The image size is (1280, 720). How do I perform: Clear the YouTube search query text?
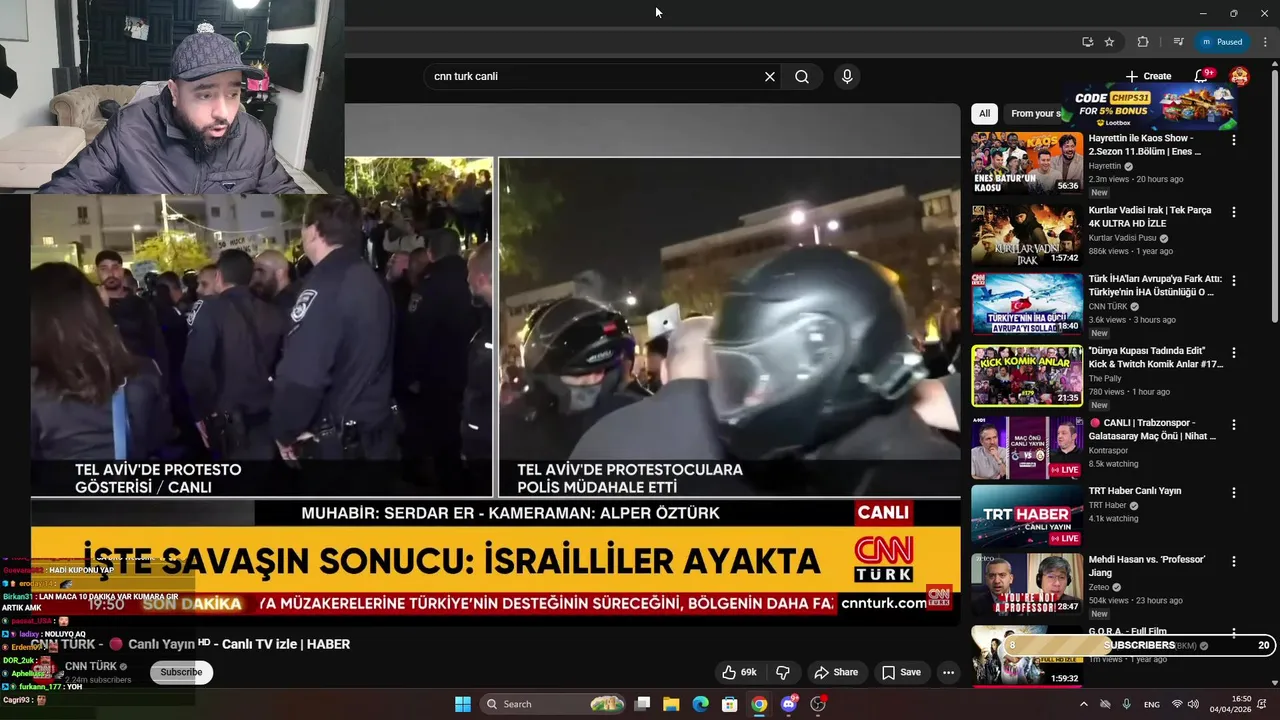tap(770, 77)
